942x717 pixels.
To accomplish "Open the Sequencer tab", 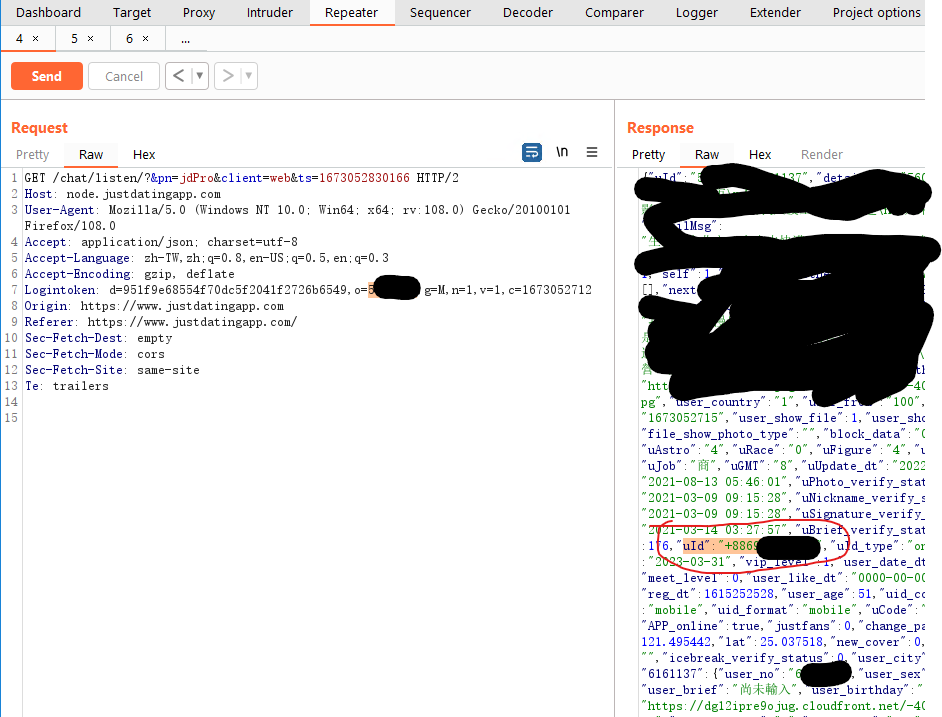I will pos(440,13).
